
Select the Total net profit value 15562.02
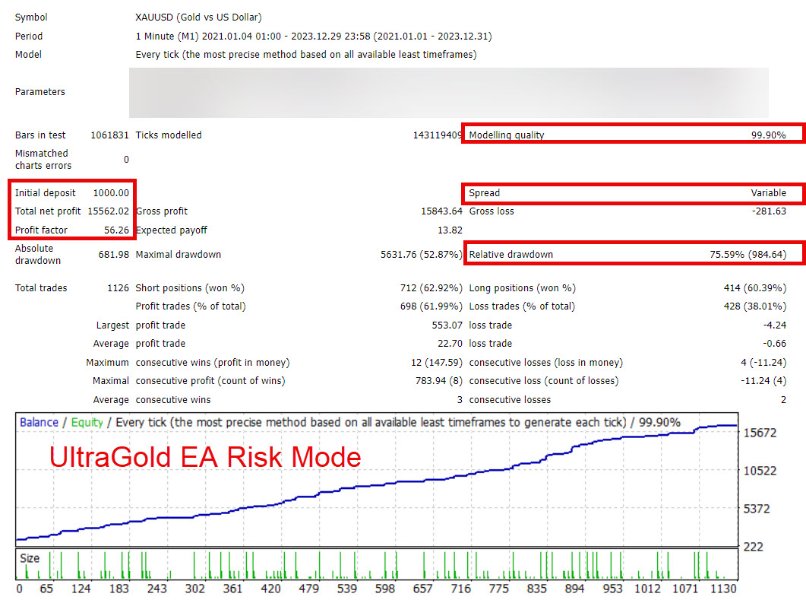click(108, 211)
